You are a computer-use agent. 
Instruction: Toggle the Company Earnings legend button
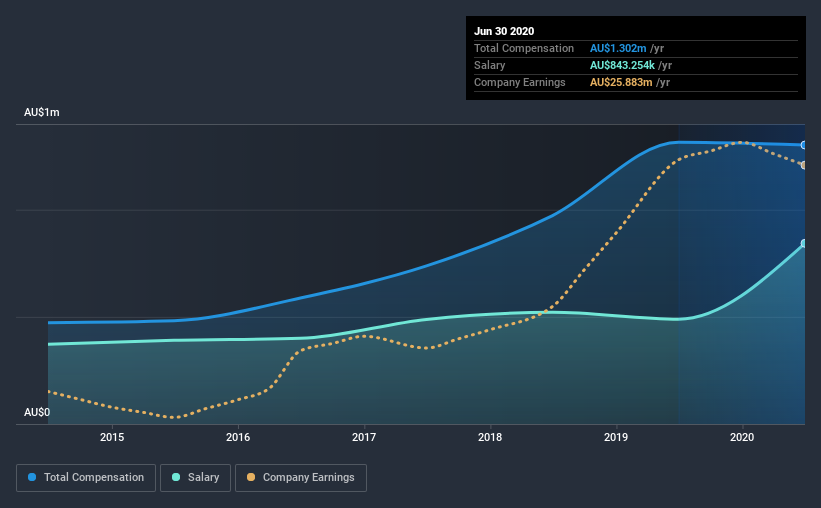pyautogui.click(x=301, y=478)
